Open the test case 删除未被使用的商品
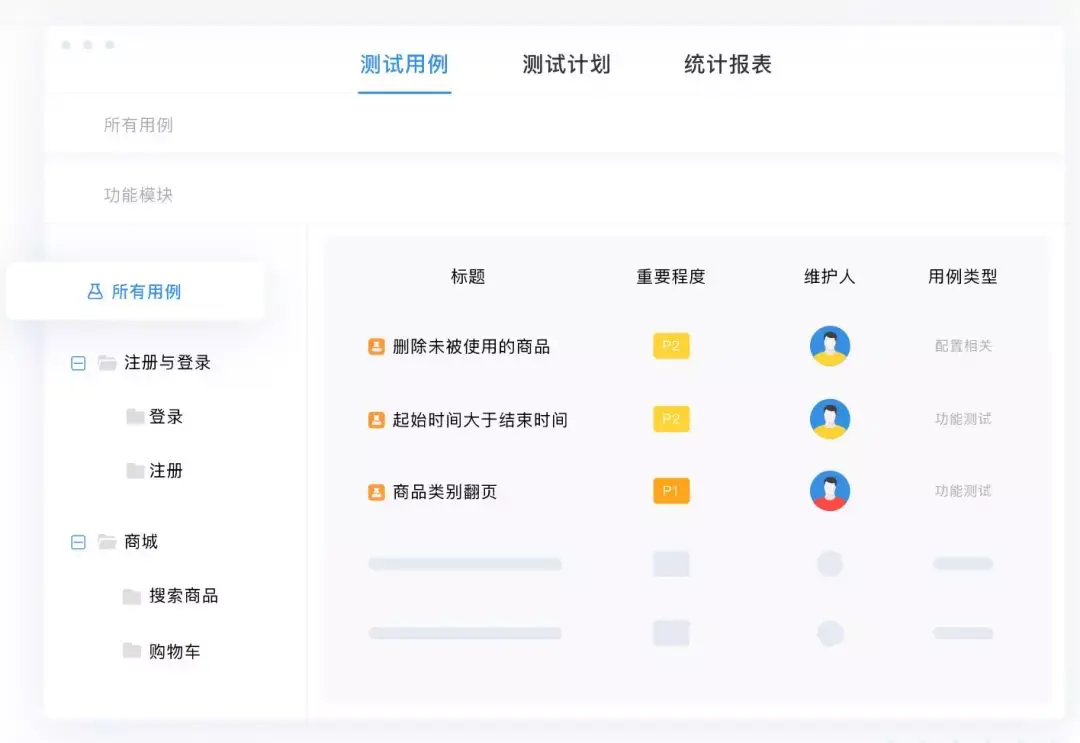The image size is (1080, 743). (471, 346)
